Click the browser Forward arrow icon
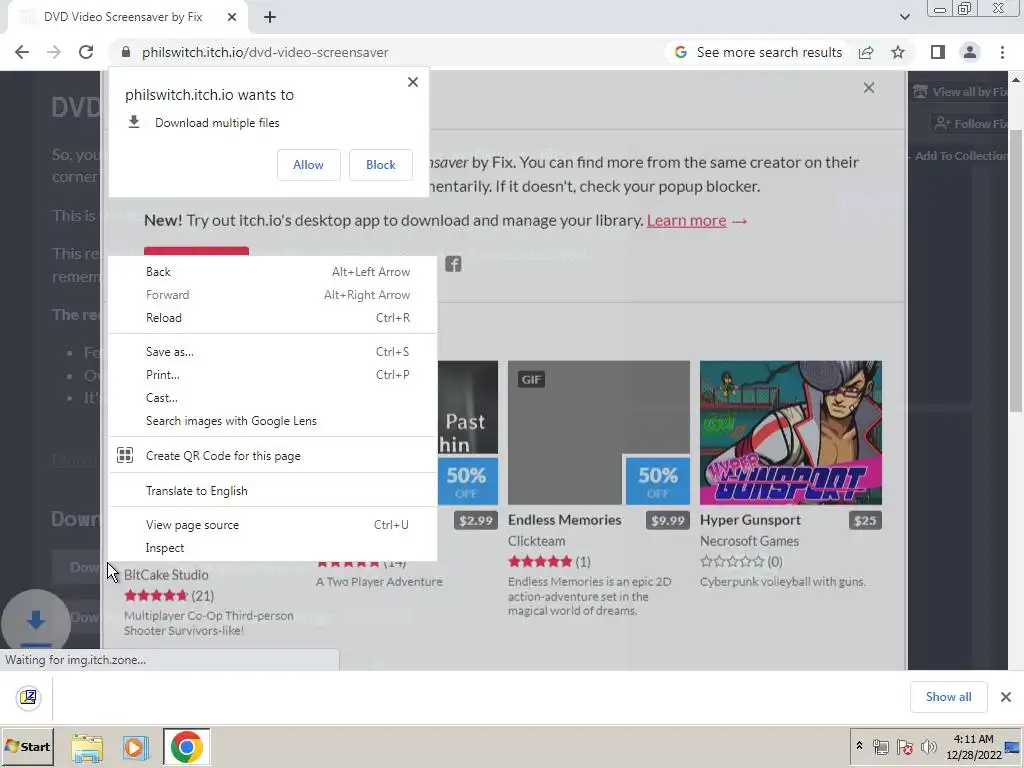Image resolution: width=1024 pixels, height=768 pixels. (54, 52)
